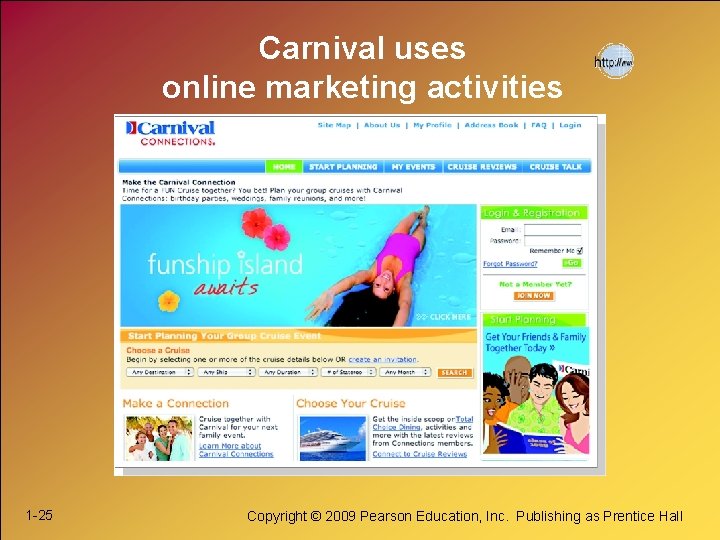Click the Forgot Password link
The width and height of the screenshot is (720, 540).
click(x=510, y=264)
